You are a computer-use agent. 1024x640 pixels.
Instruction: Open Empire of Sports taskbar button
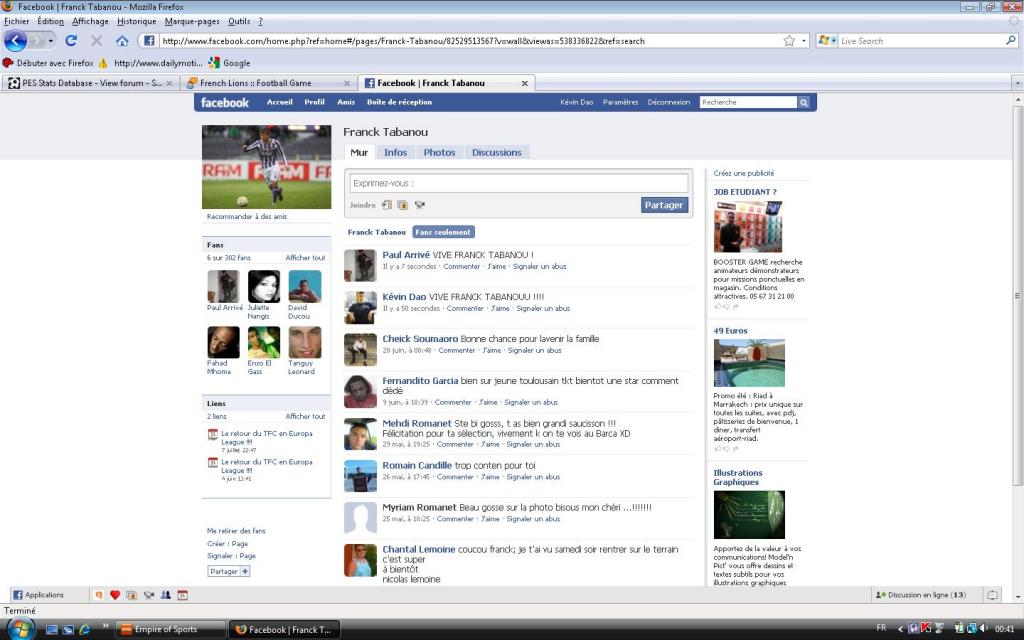click(x=171, y=630)
